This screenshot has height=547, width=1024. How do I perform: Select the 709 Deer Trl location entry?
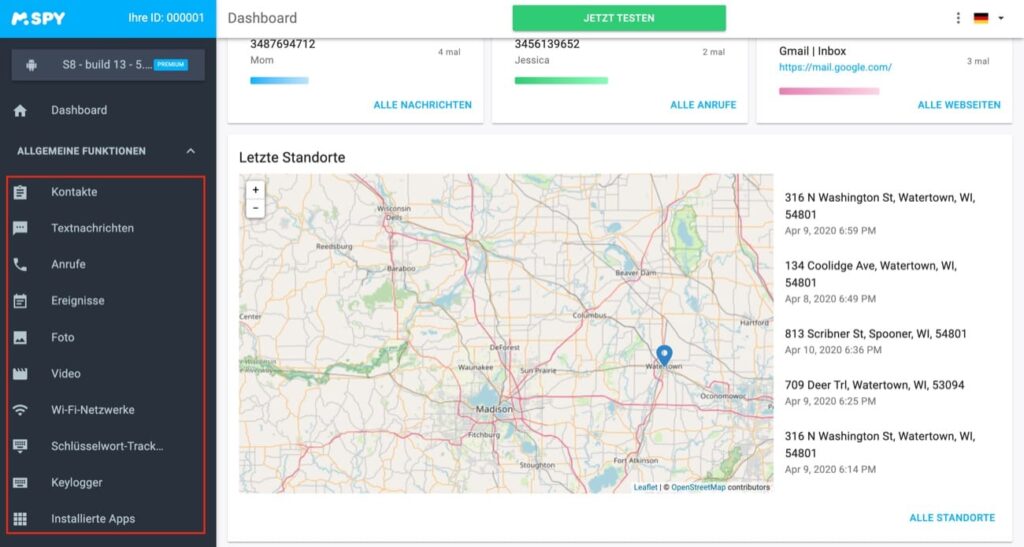click(874, 392)
